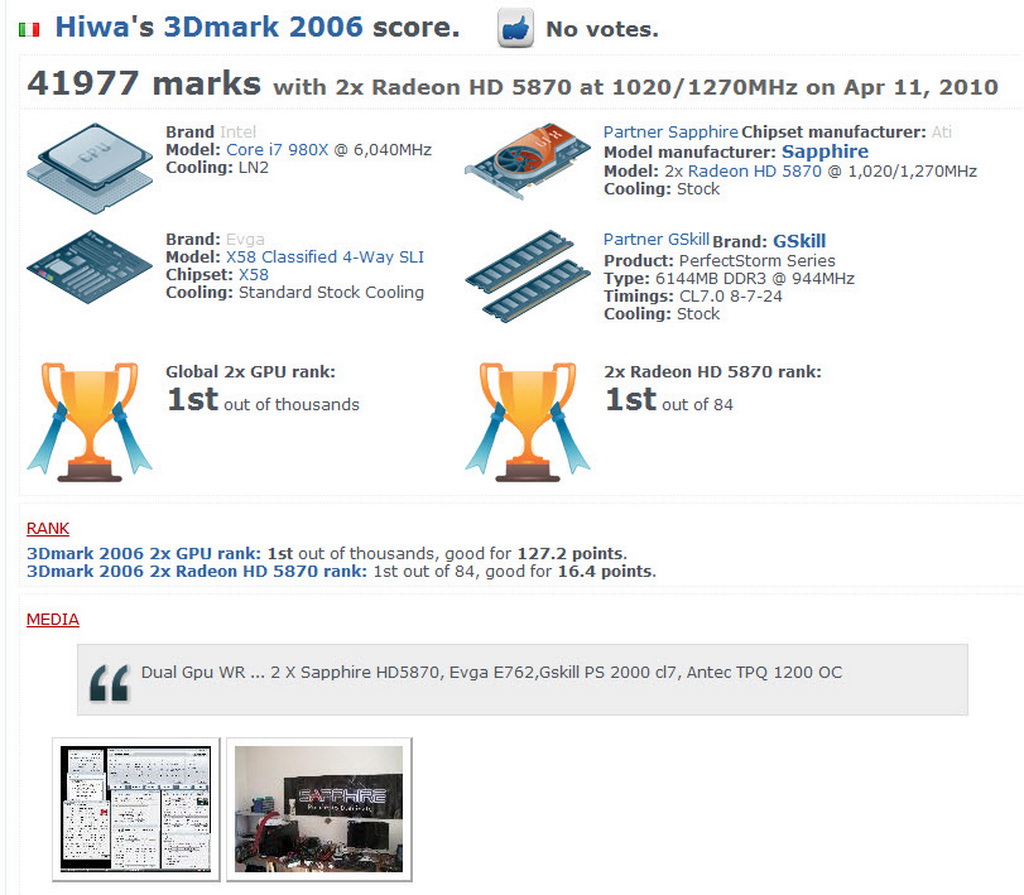
Task: Click the Global 2x GPU rank trophy
Action: (89, 422)
